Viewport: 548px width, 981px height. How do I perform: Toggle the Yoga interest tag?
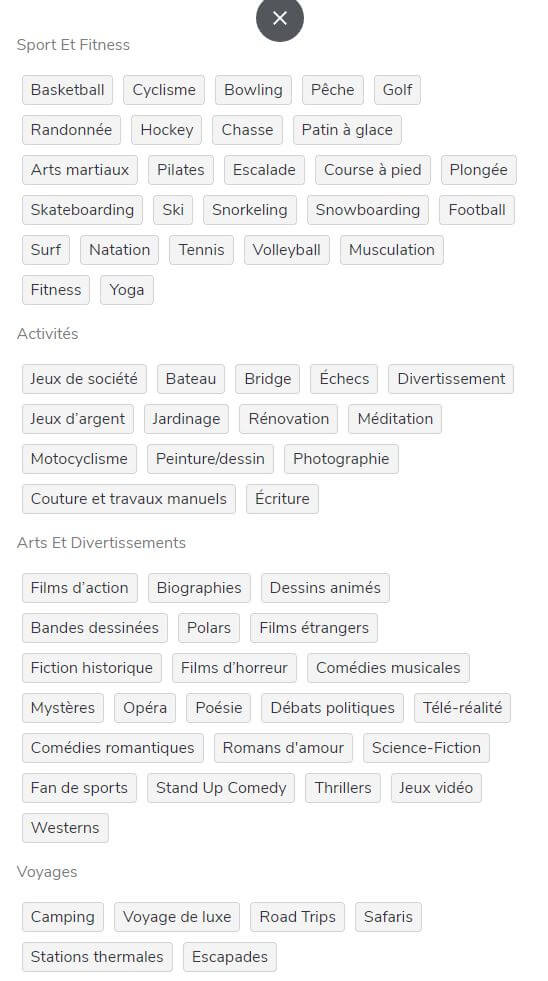click(126, 290)
